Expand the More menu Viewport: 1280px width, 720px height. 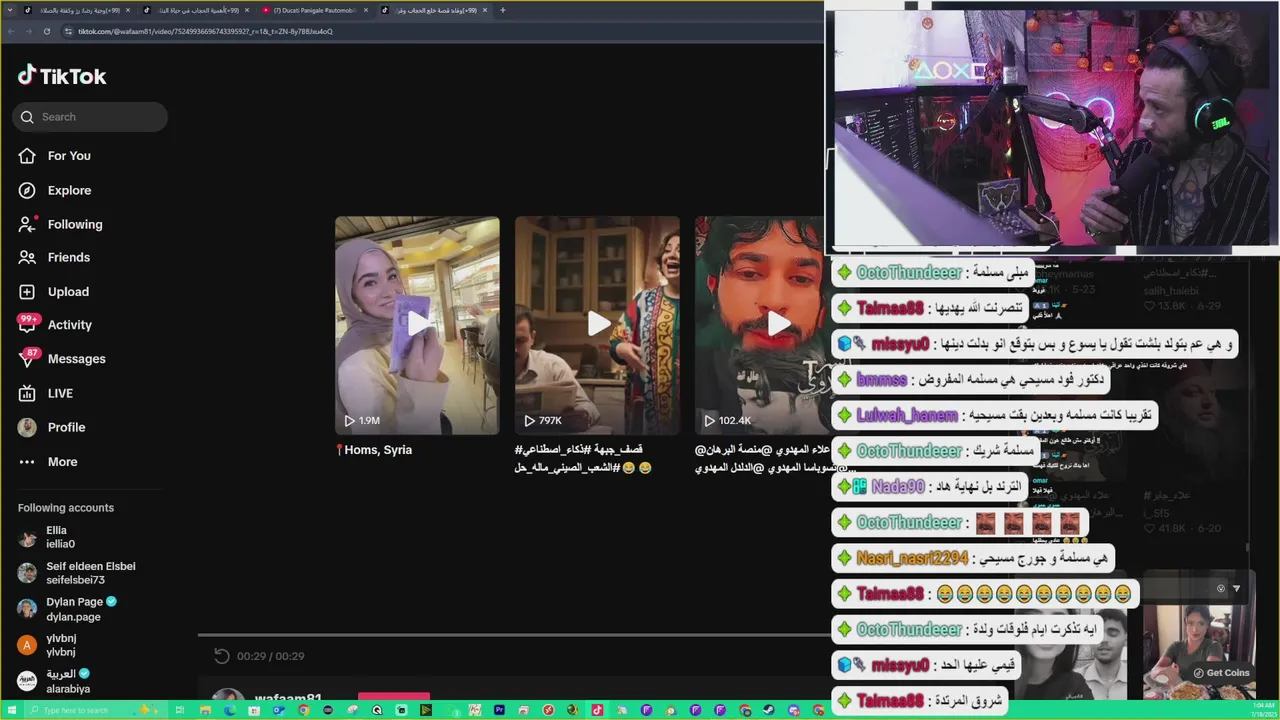tap(62, 462)
